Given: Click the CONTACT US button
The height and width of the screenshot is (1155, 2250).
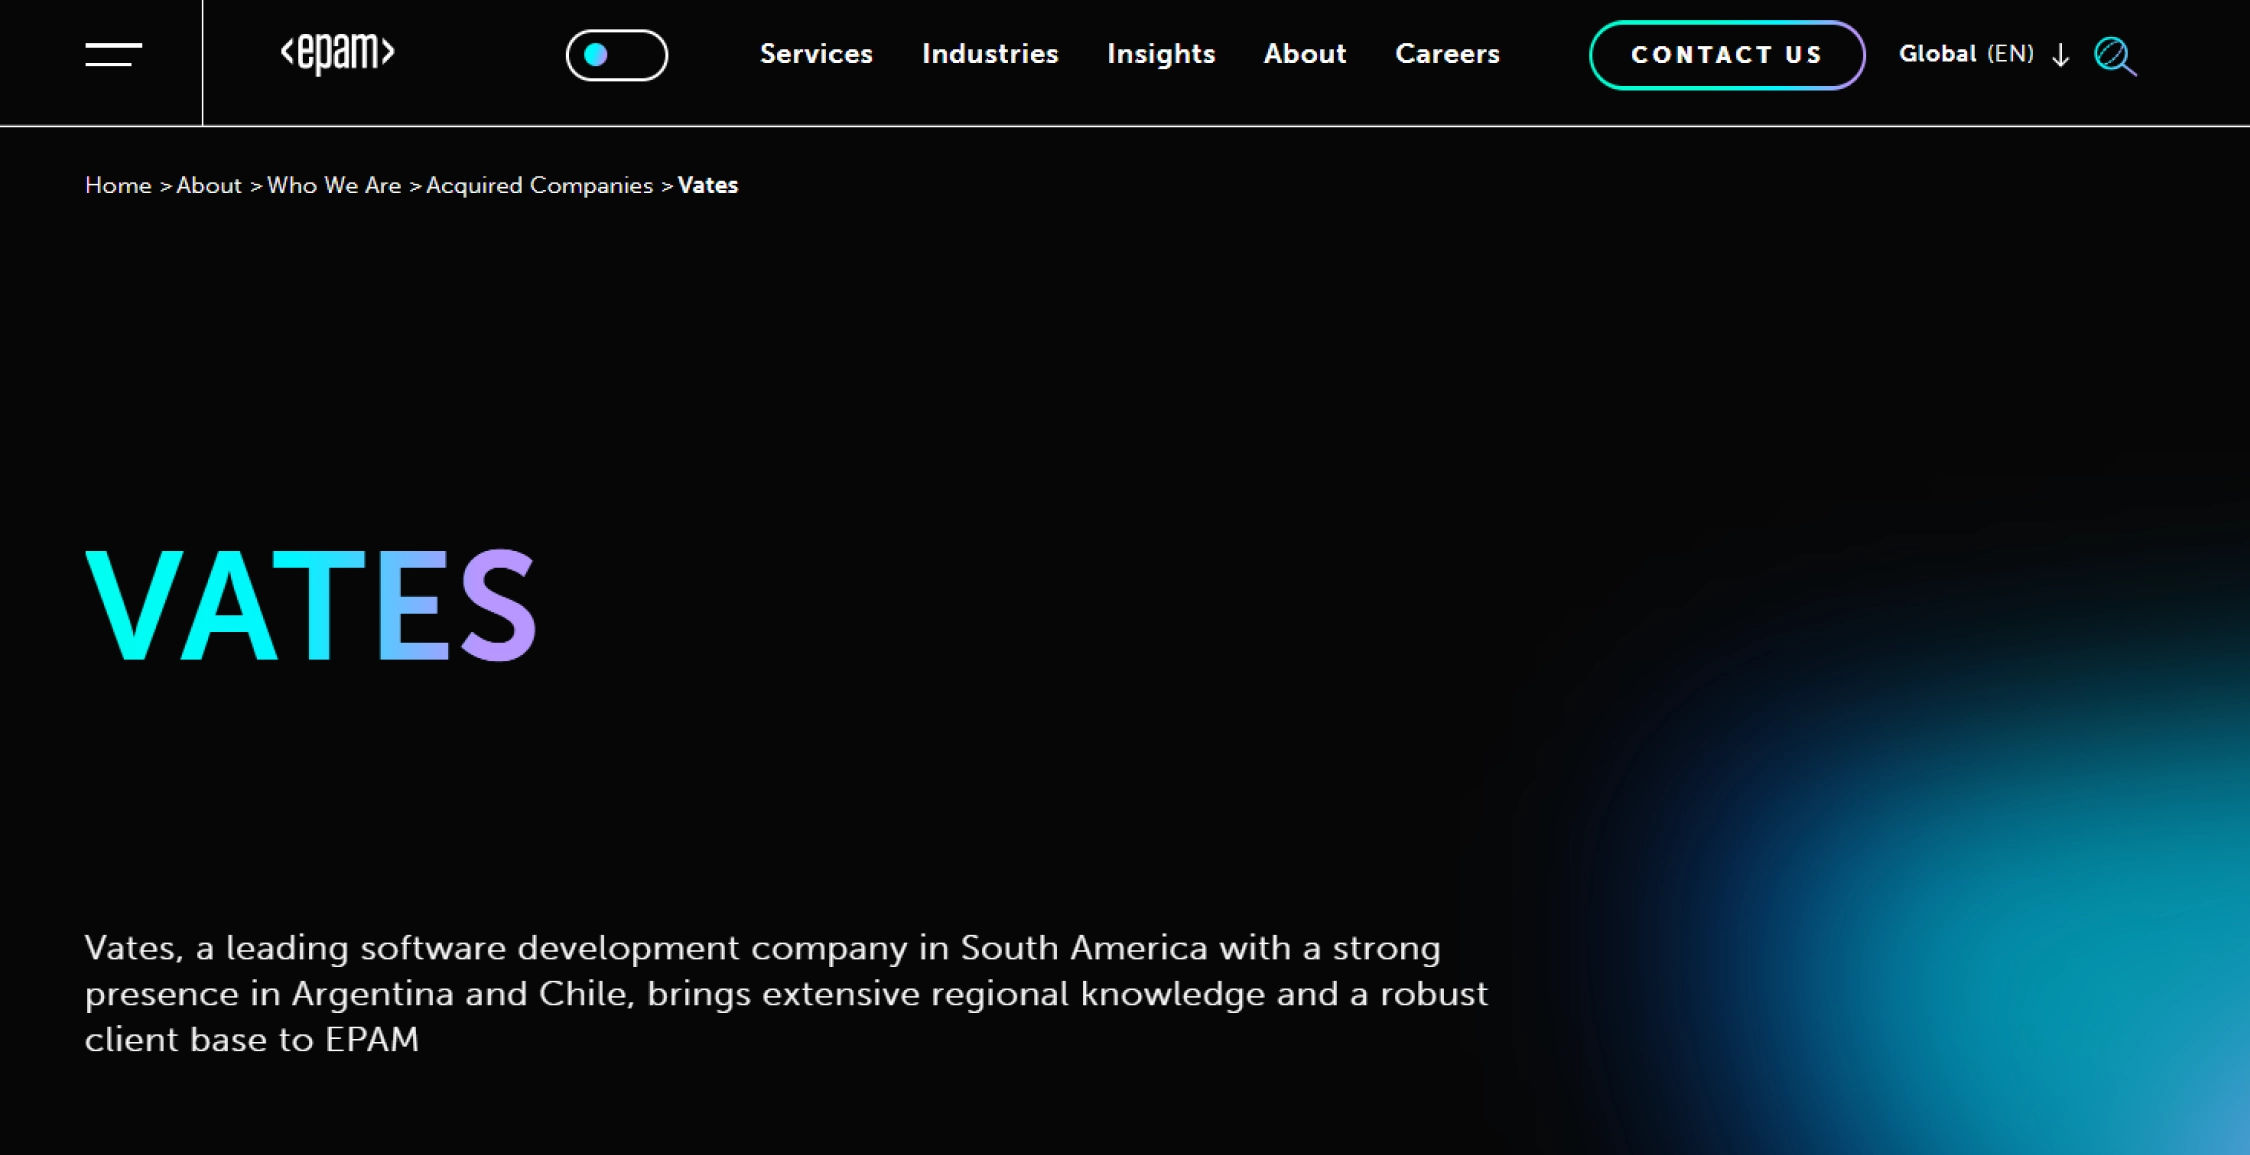Looking at the screenshot, I should tap(1727, 55).
